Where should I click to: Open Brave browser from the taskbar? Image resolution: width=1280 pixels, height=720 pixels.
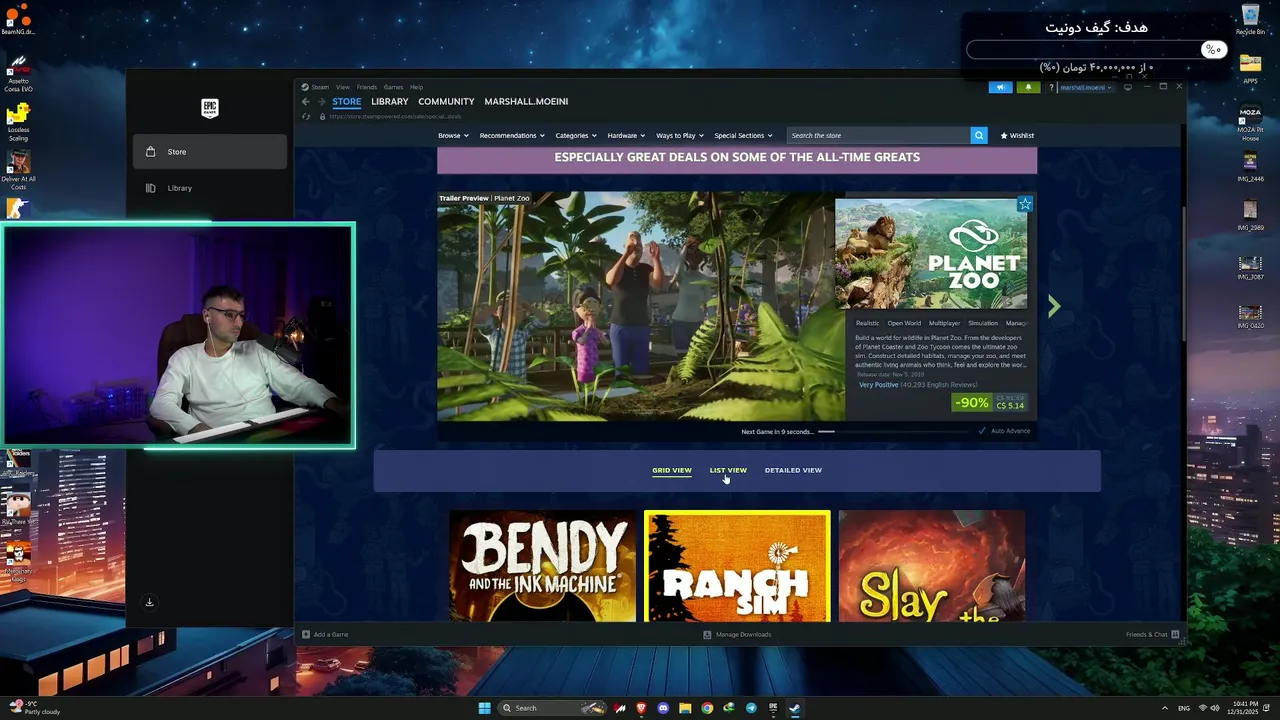coord(641,708)
